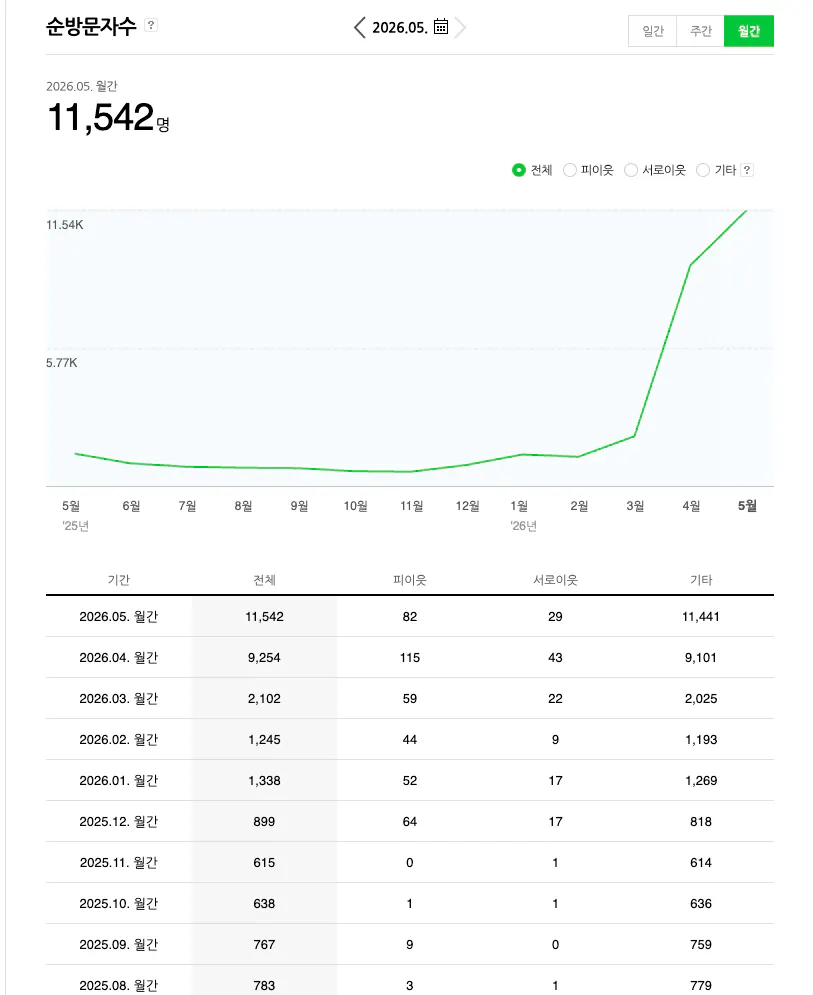Go to next month with right chevron
Image resolution: width=813 pixels, height=995 pixels.
click(x=460, y=27)
